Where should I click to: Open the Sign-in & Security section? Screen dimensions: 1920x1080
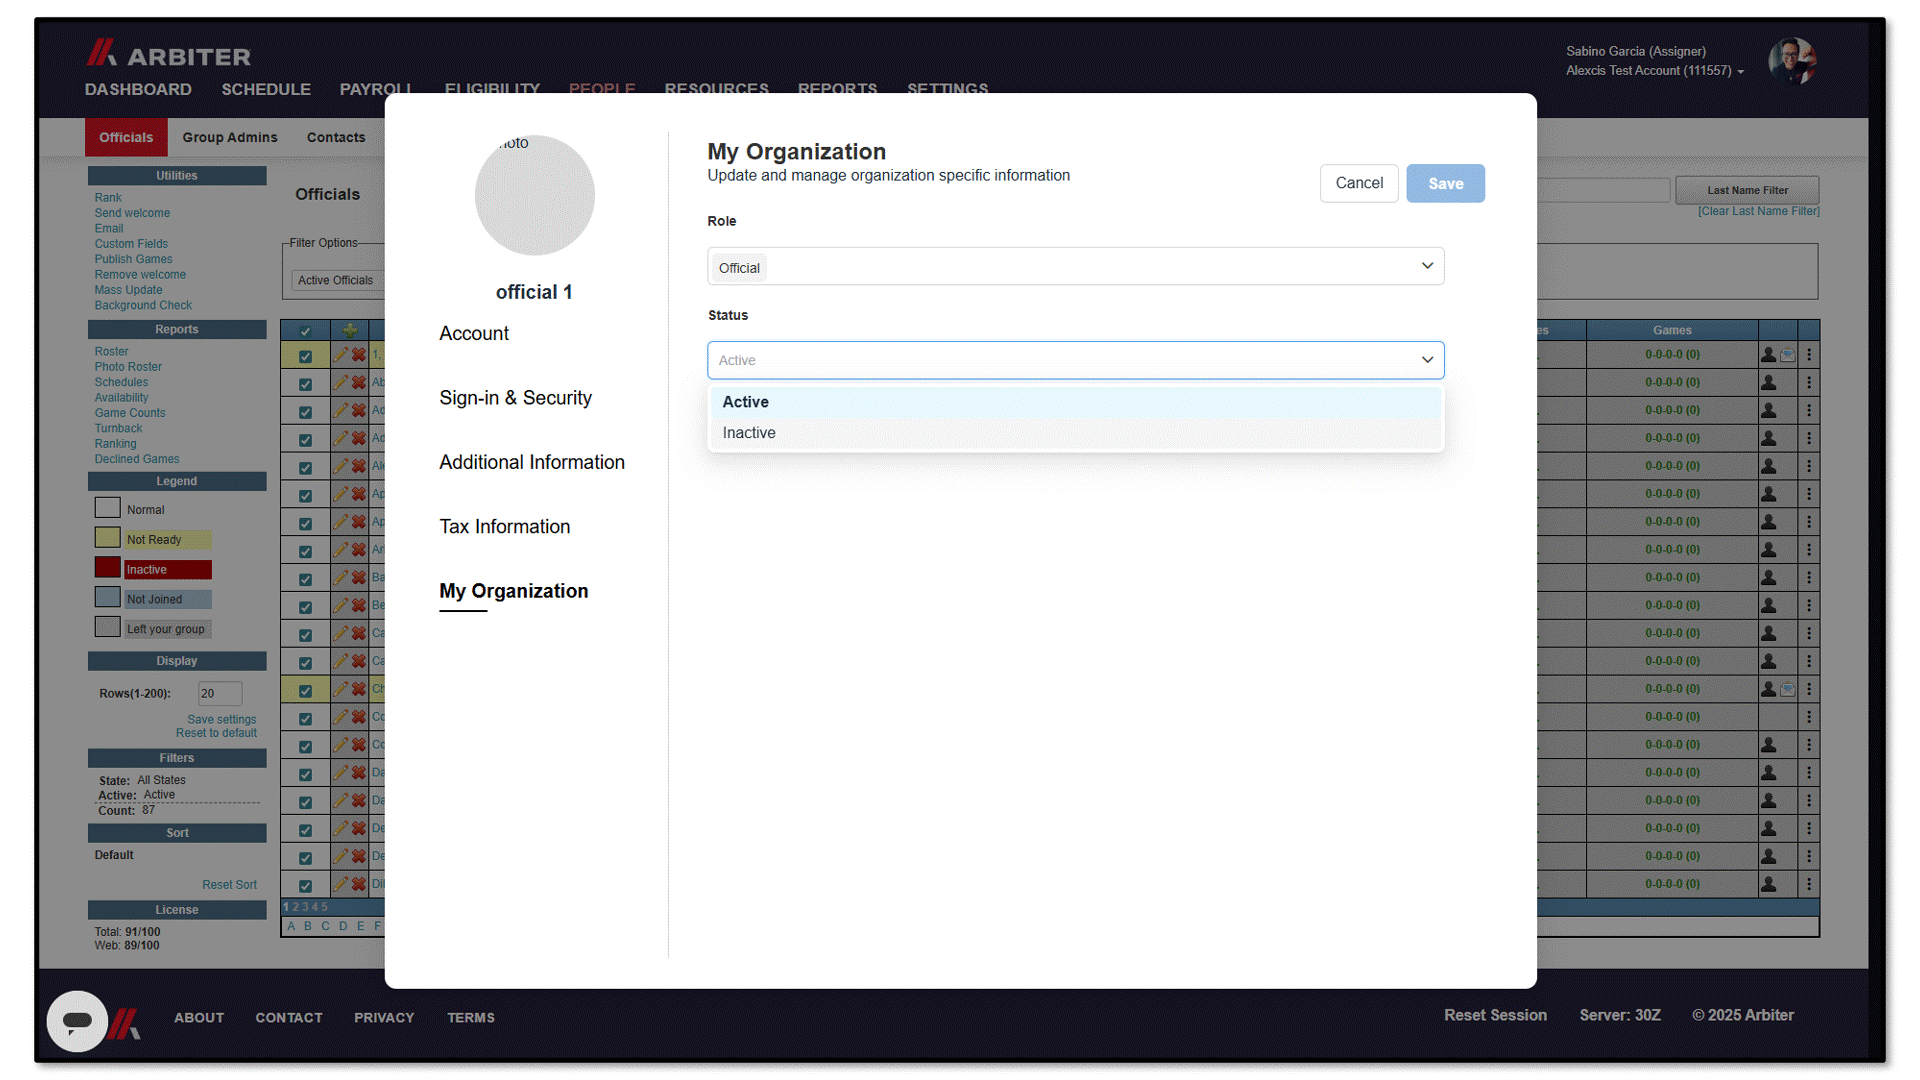[x=516, y=398]
